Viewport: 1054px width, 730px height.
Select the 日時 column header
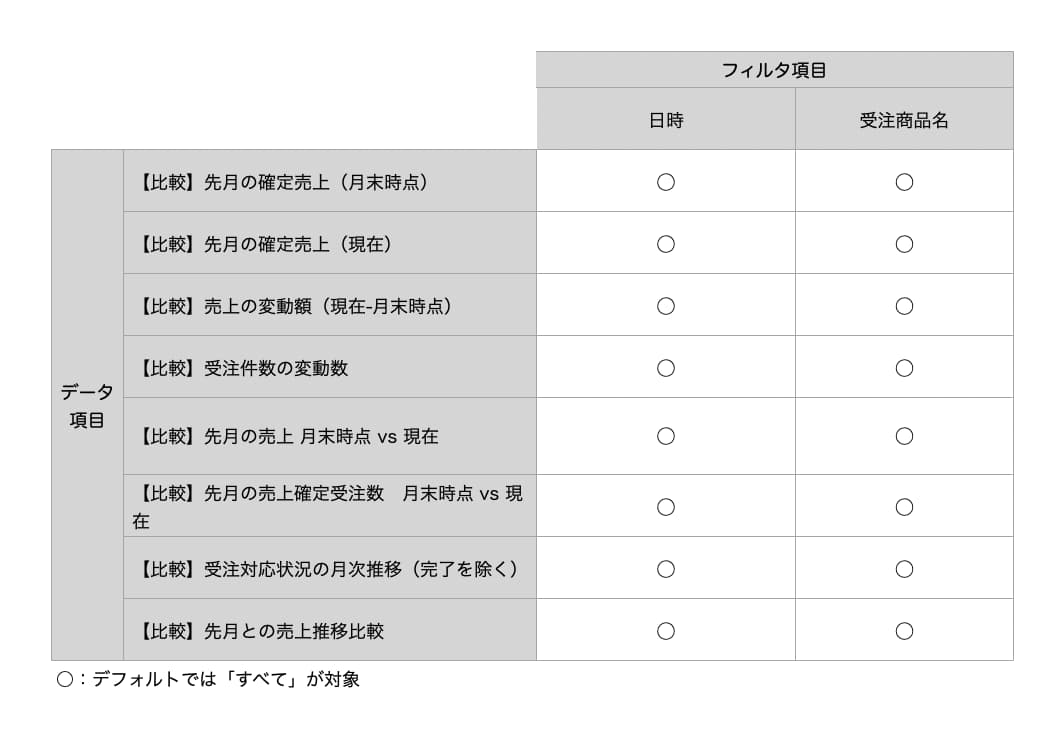coord(665,119)
